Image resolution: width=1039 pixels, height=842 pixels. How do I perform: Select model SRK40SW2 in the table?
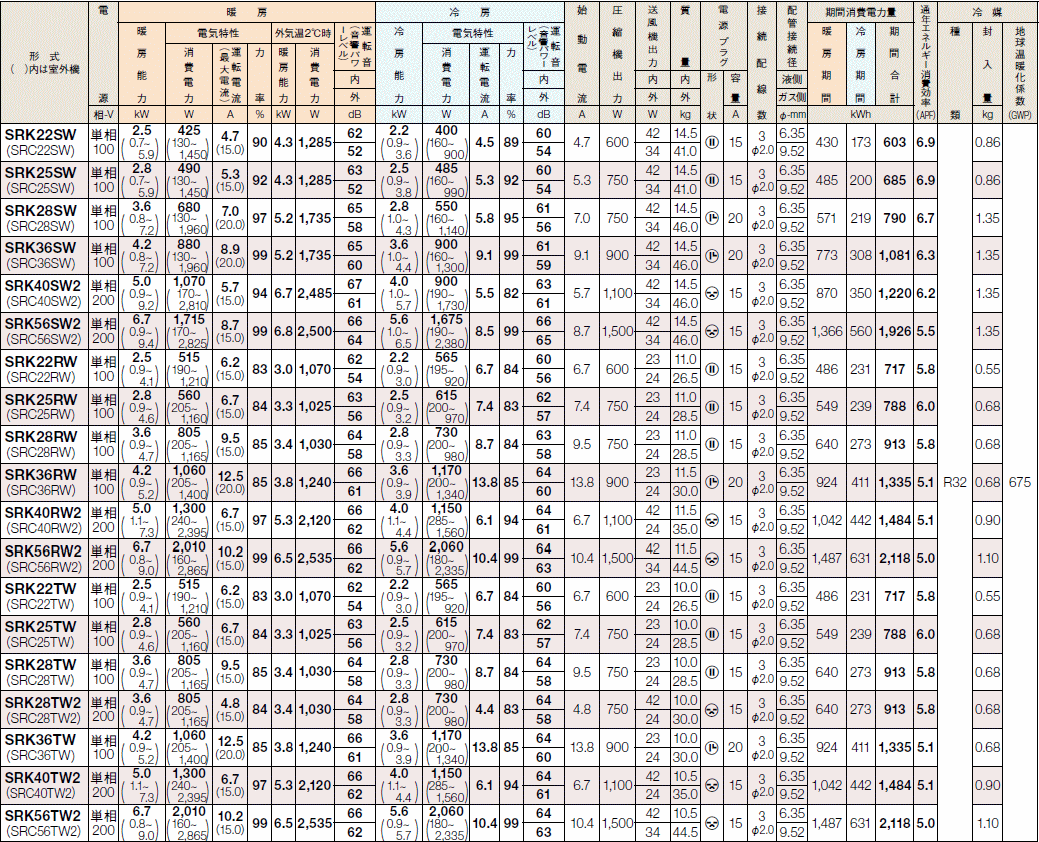43,286
